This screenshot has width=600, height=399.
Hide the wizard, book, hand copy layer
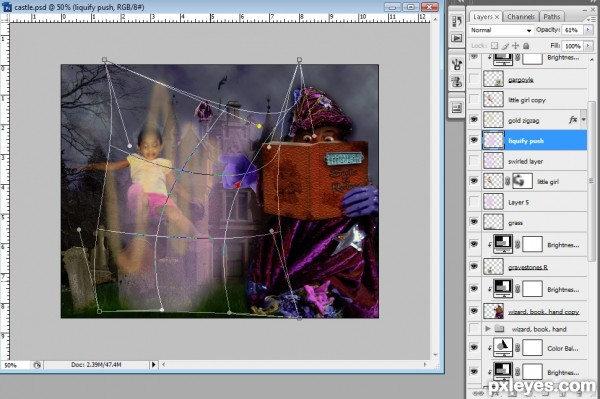pyautogui.click(x=474, y=311)
